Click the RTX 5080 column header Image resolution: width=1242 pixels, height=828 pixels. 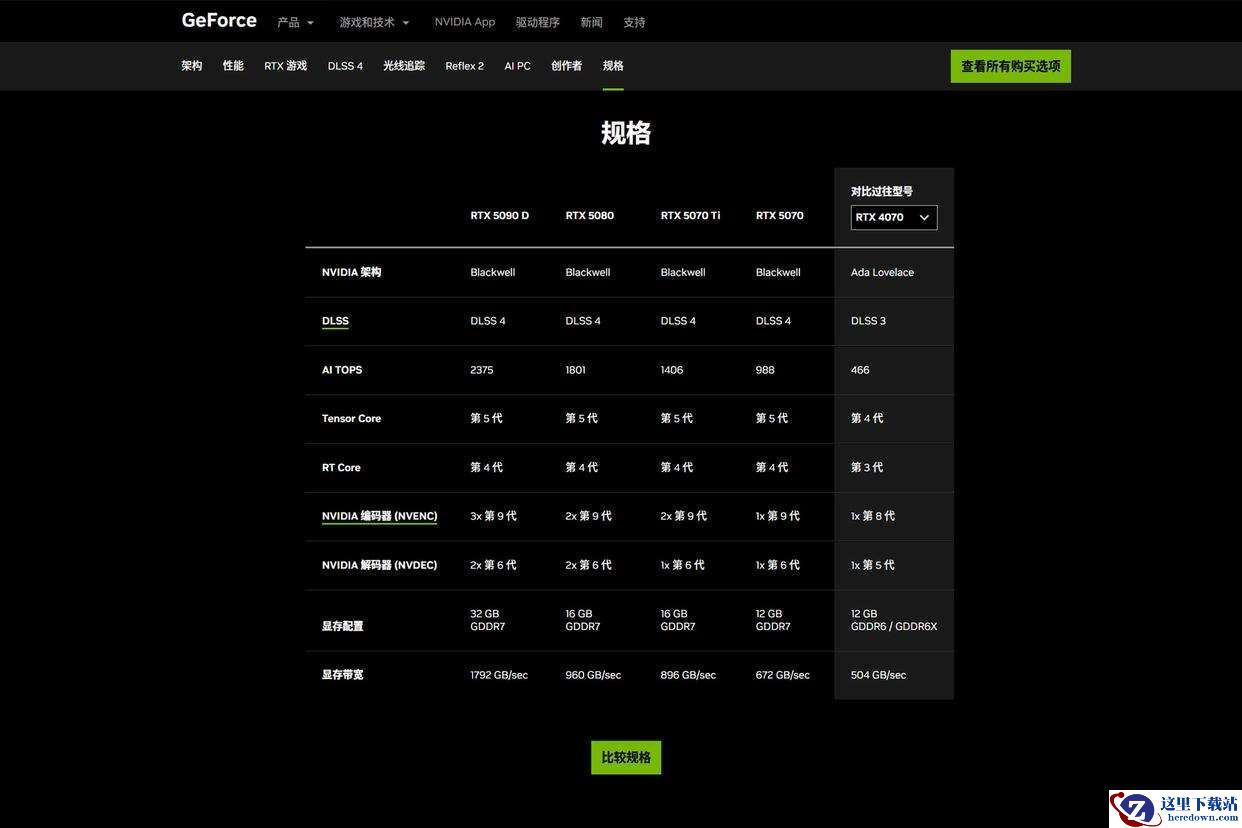[x=589, y=215]
